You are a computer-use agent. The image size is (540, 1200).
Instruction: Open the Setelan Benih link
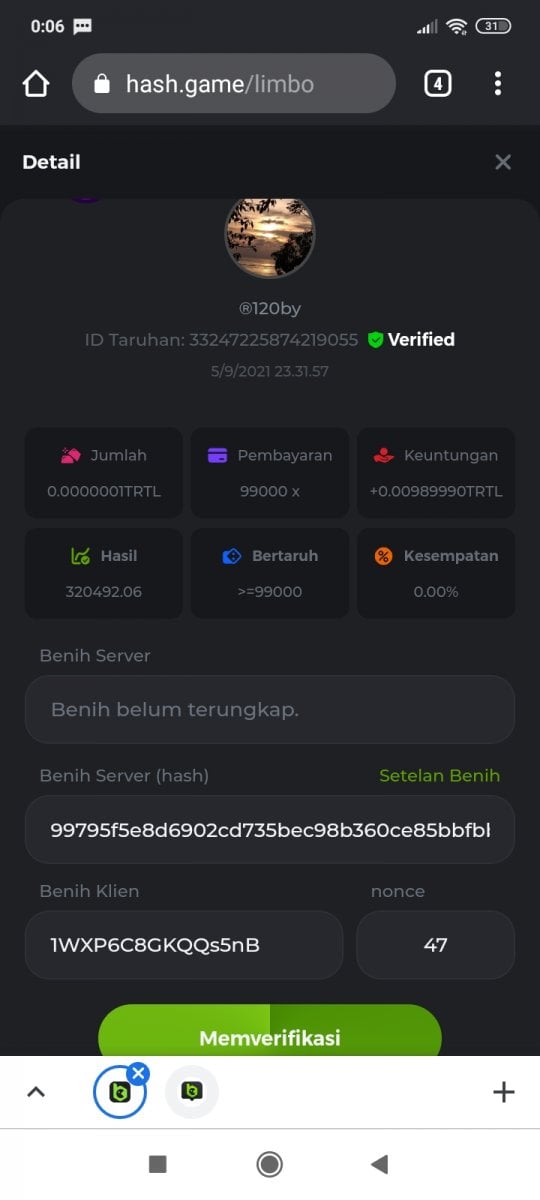coord(440,776)
